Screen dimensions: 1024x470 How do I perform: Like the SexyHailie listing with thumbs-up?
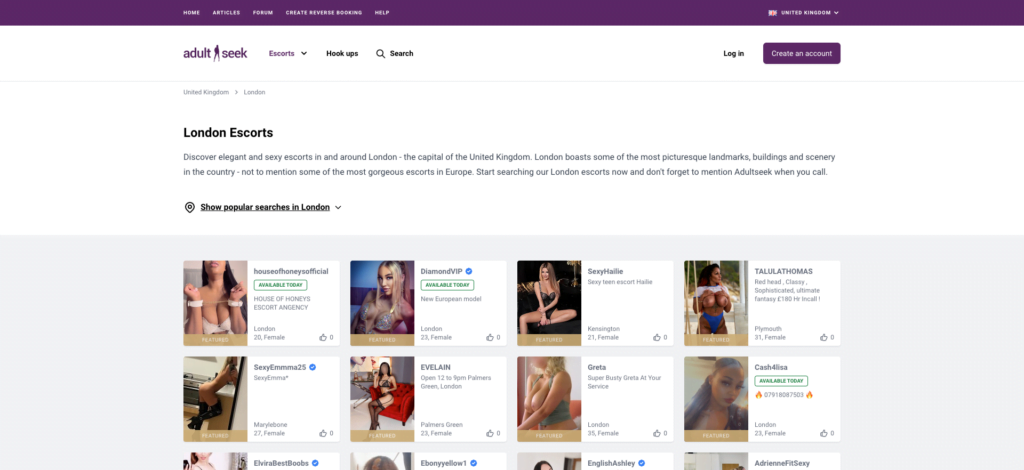tap(657, 337)
